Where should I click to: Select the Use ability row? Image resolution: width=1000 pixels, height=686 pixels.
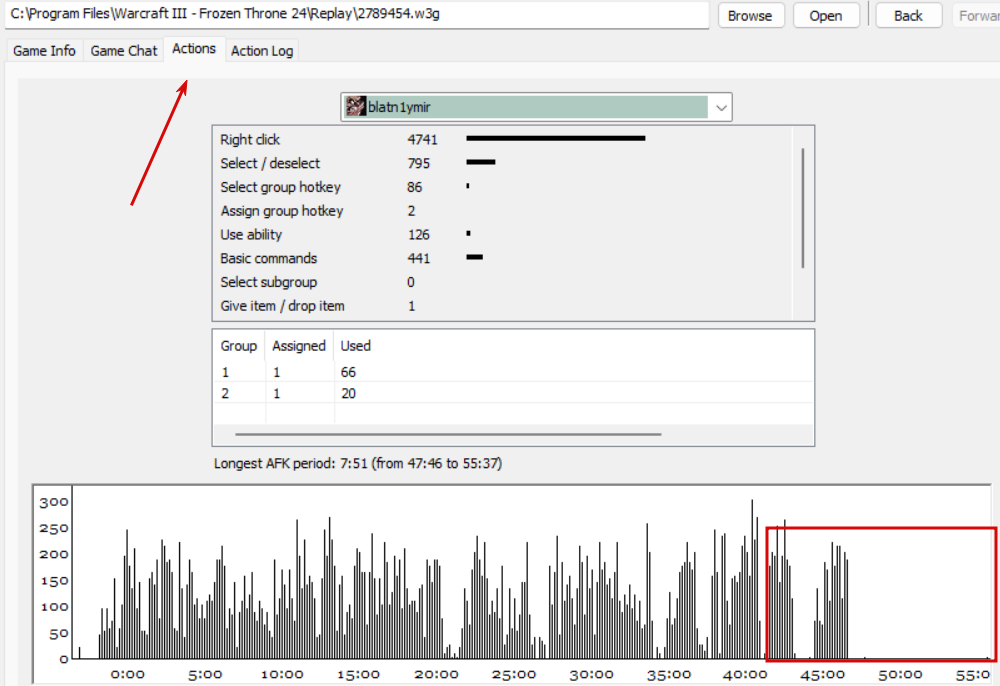coord(503,235)
